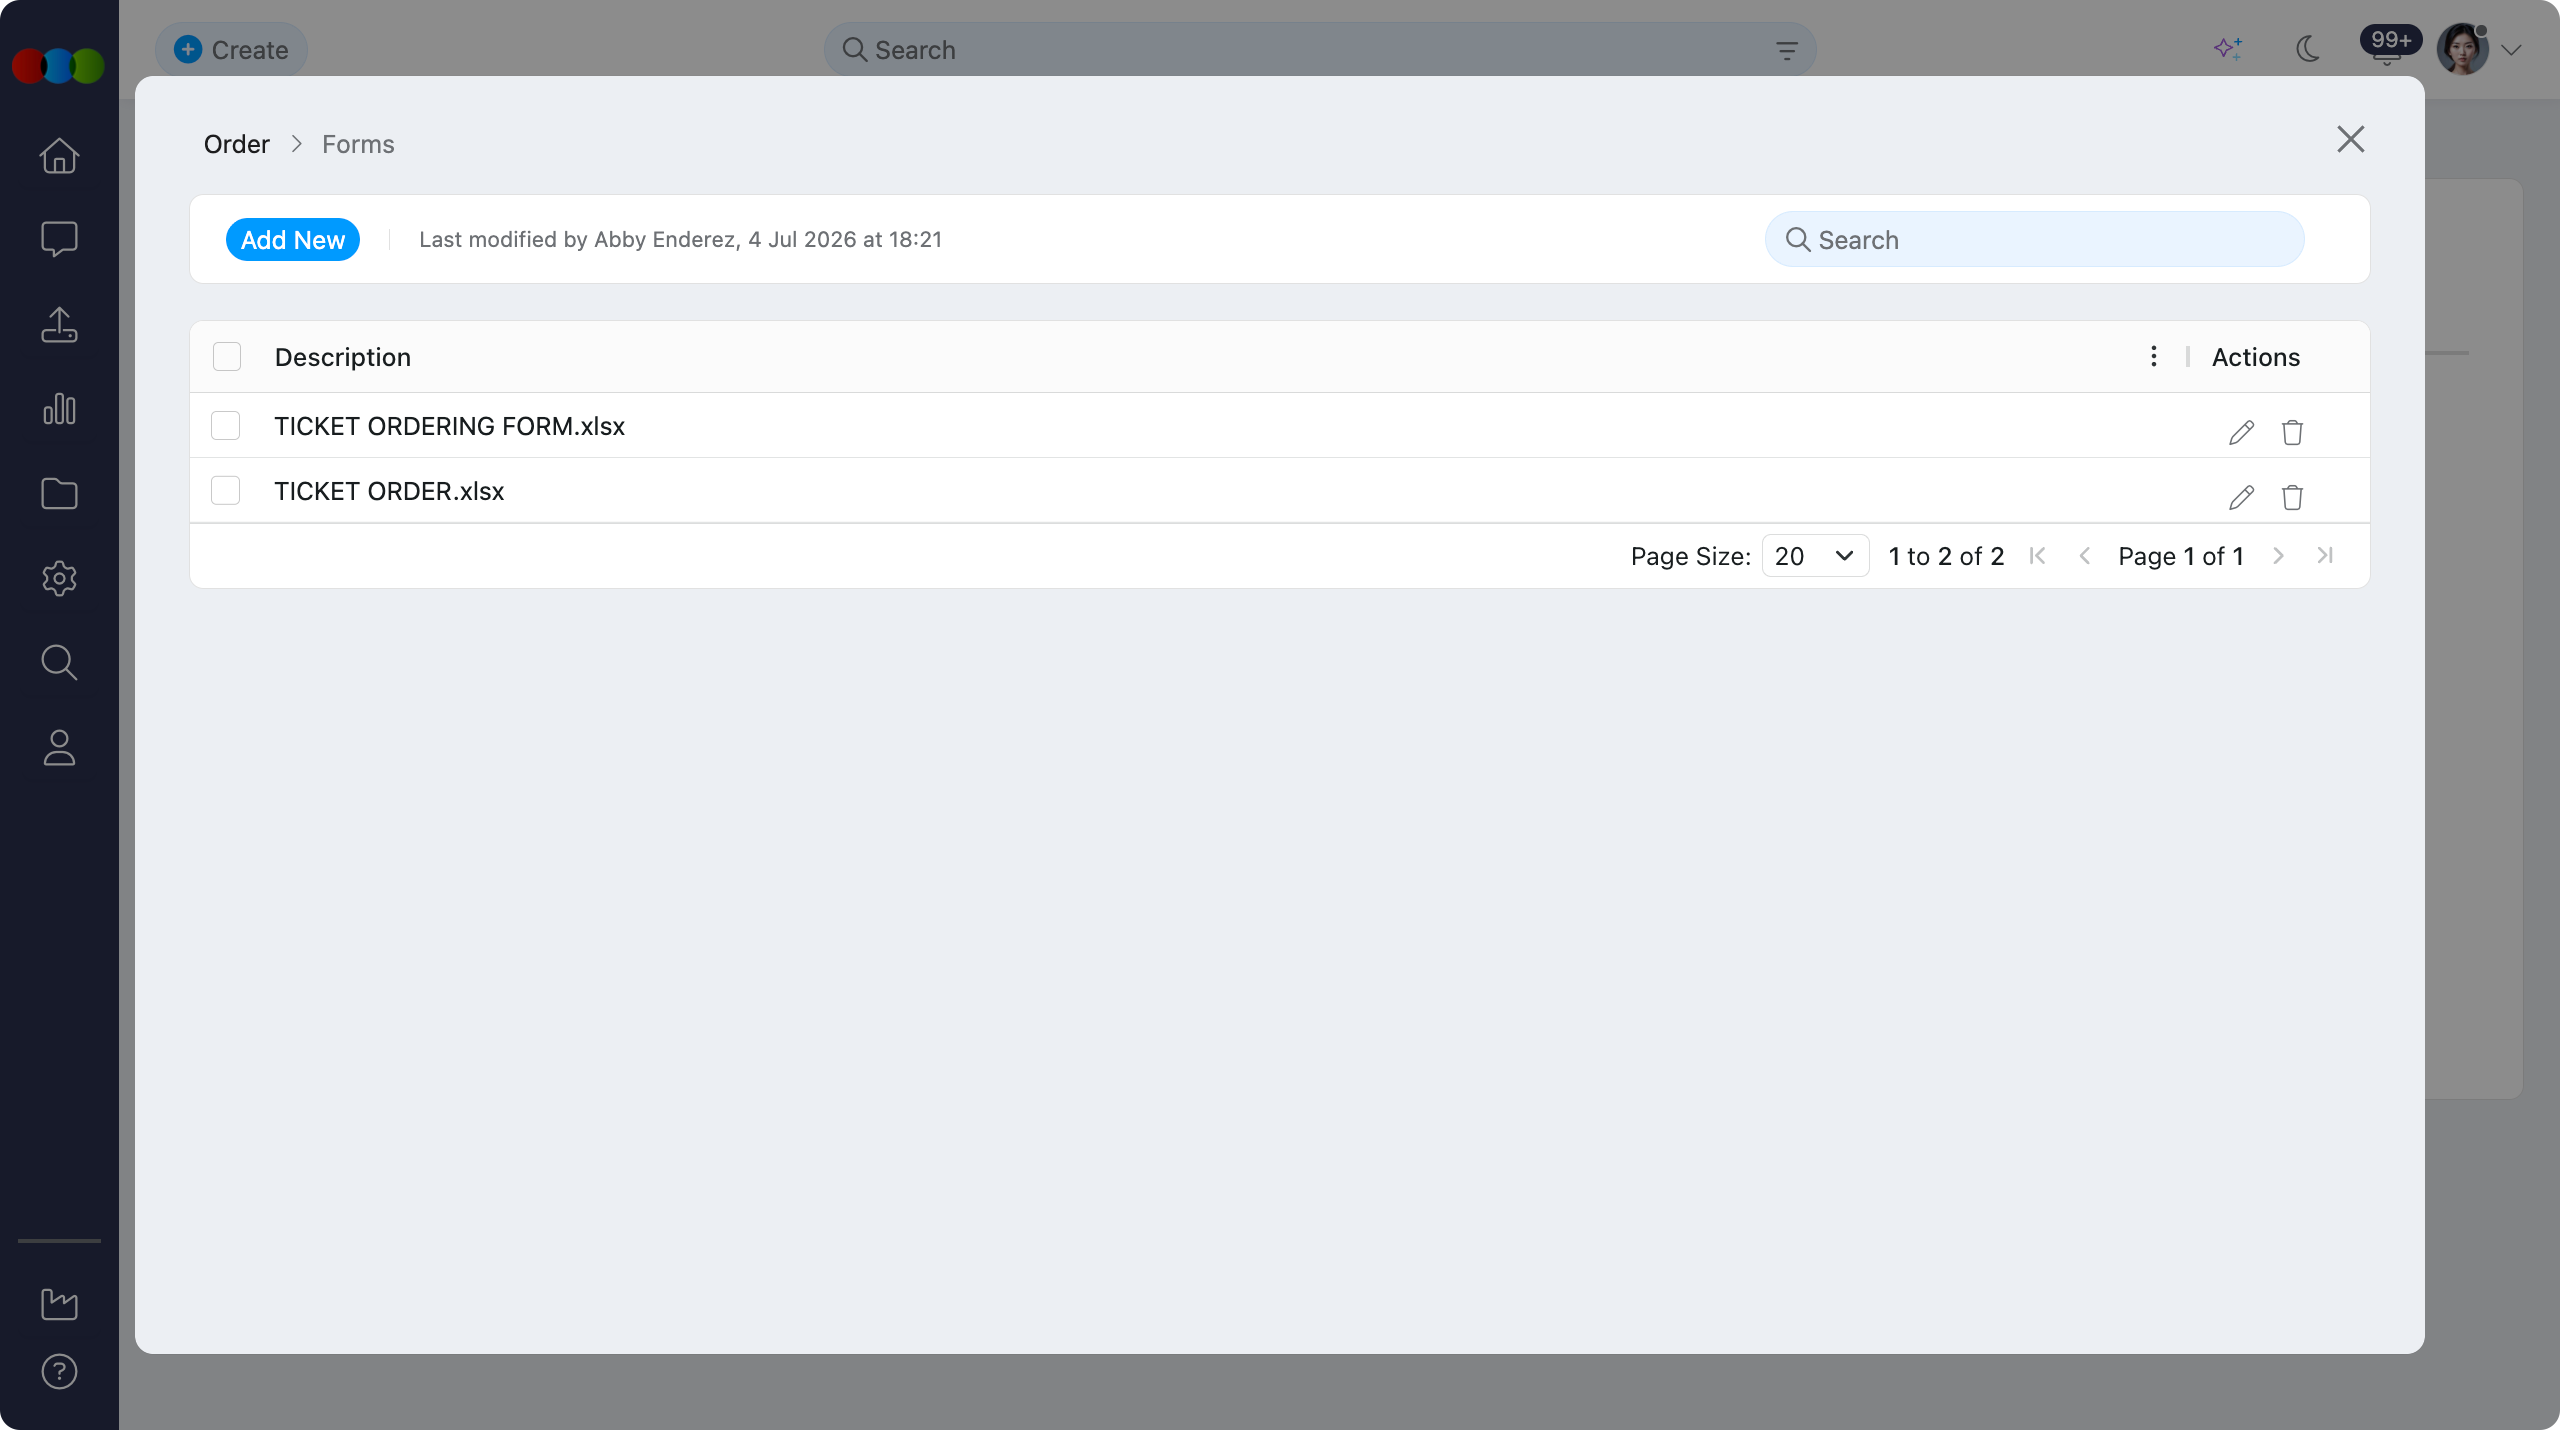Click the '1 to 2 of 2' count
2560x1430 pixels.
1946,556
